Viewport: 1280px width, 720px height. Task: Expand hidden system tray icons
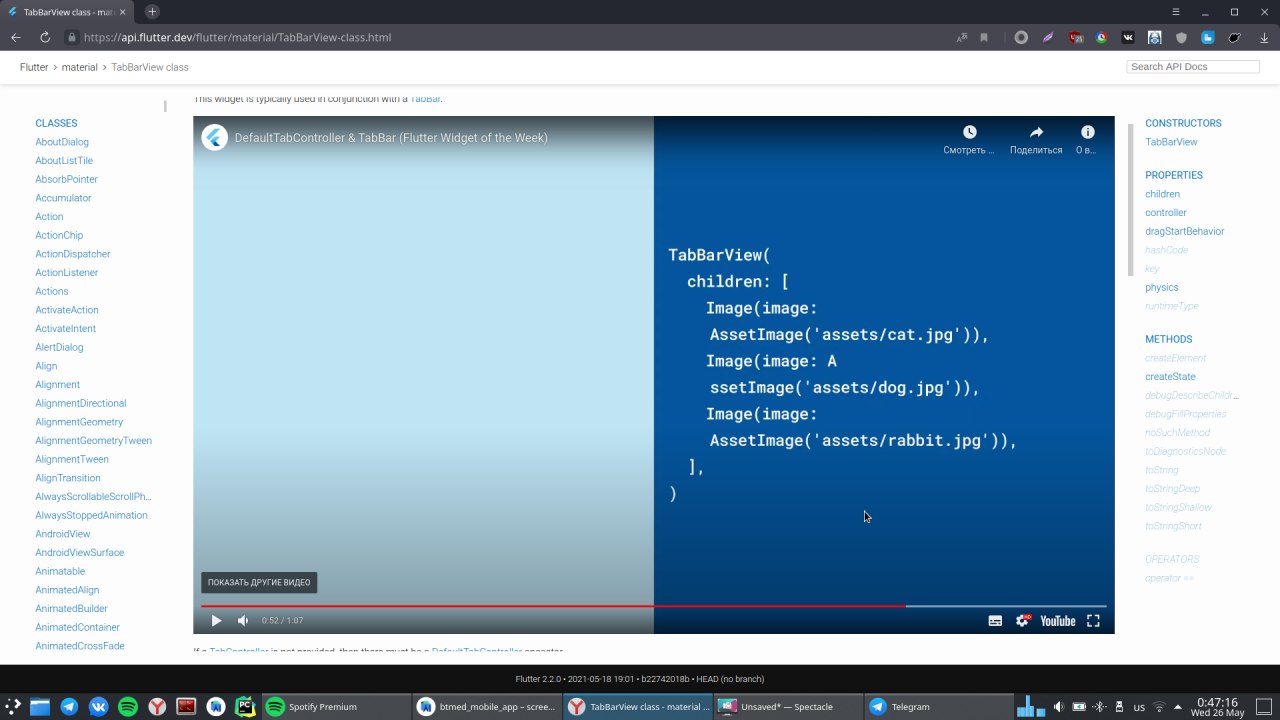click(1178, 707)
